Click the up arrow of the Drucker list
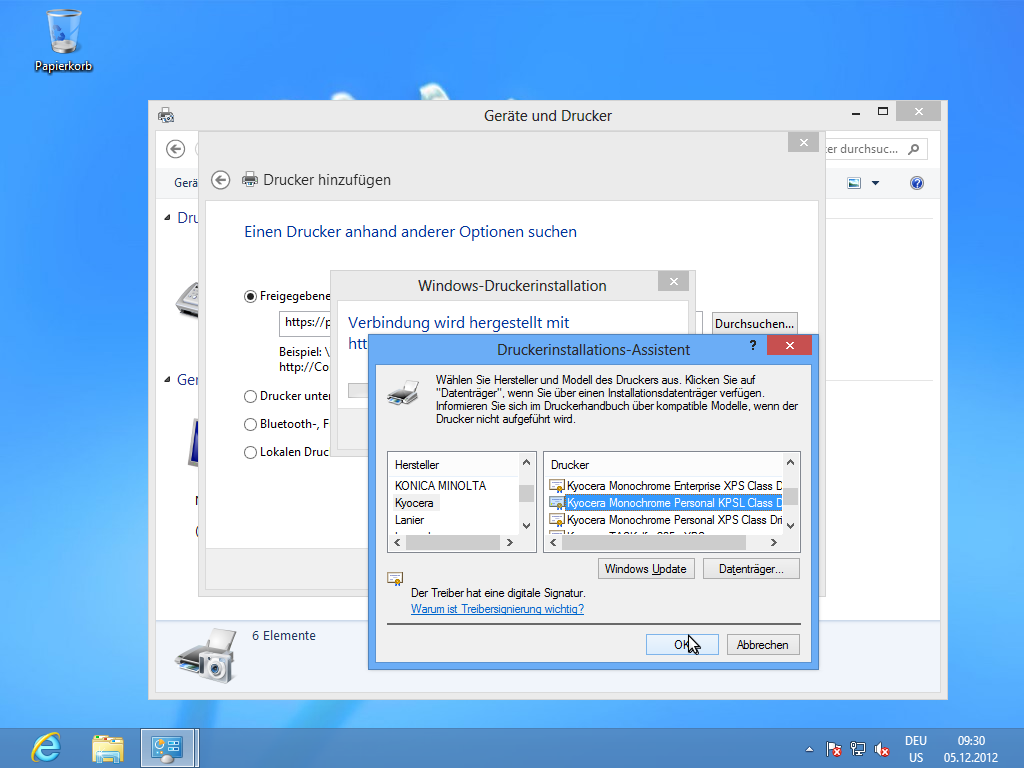This screenshot has width=1024, height=768. click(x=790, y=462)
